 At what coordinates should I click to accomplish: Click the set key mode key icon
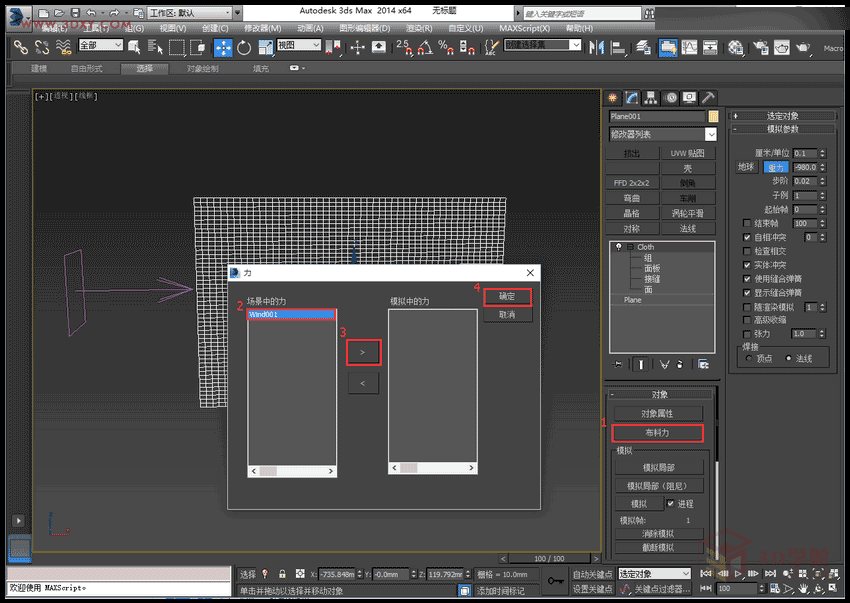(x=555, y=581)
